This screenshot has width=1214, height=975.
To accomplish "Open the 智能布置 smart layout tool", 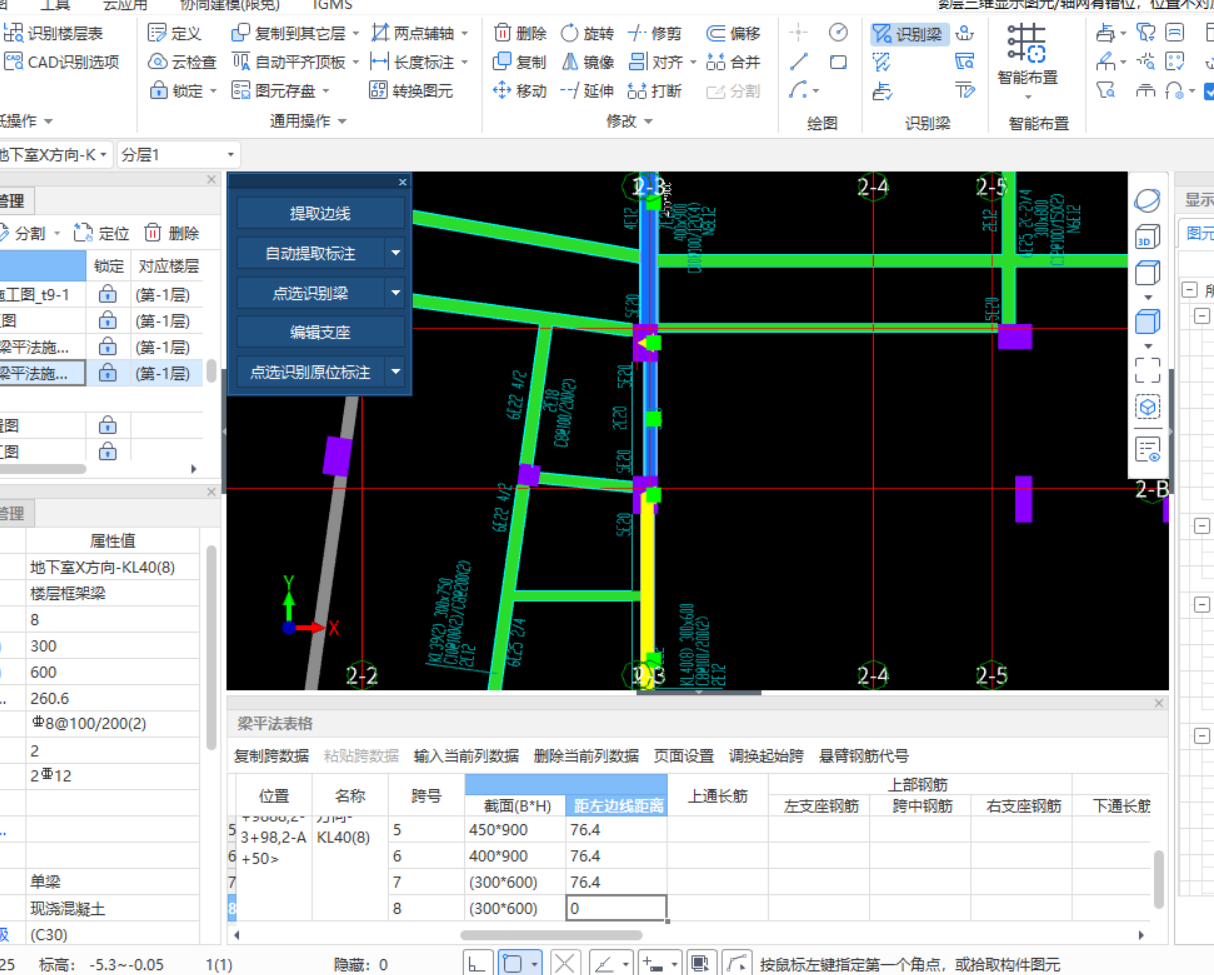I will 1027,56.
